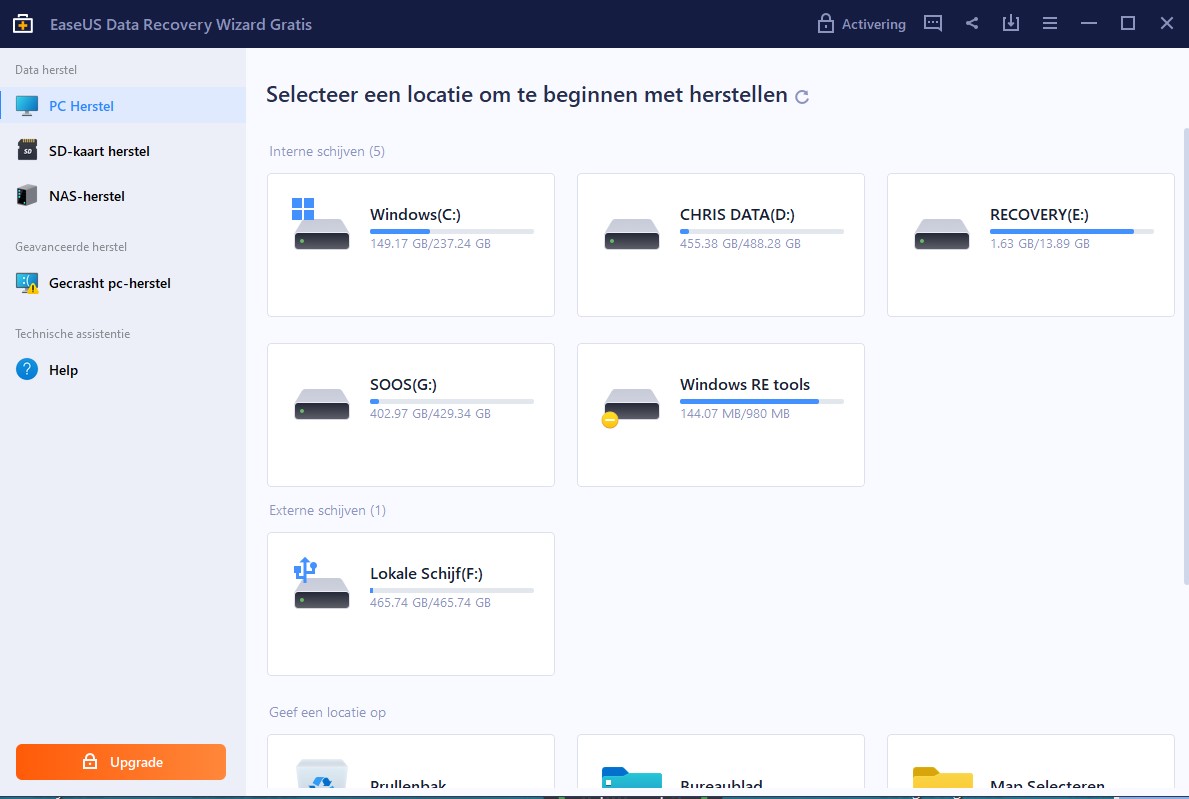Click 402.97 GB/429.34 GB text

(430, 413)
